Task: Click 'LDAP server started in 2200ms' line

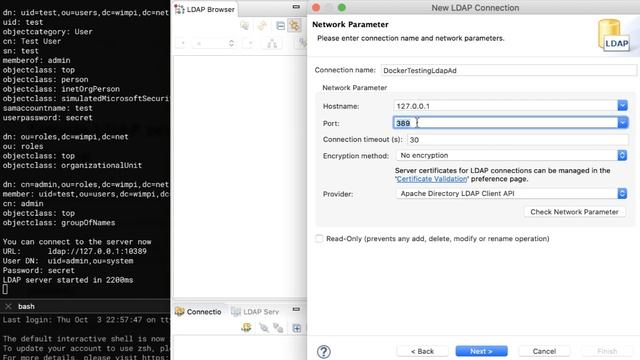Action: [68, 280]
